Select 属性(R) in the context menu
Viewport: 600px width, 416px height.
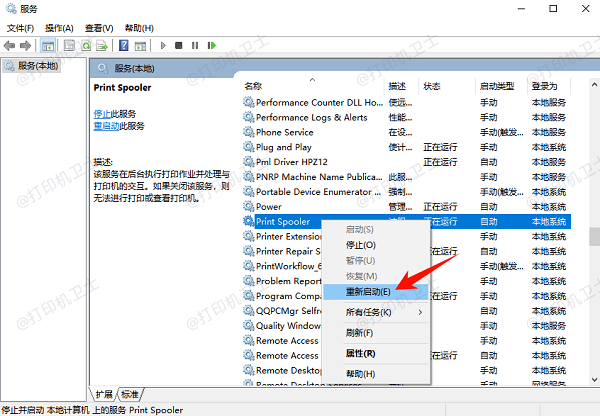click(360, 353)
